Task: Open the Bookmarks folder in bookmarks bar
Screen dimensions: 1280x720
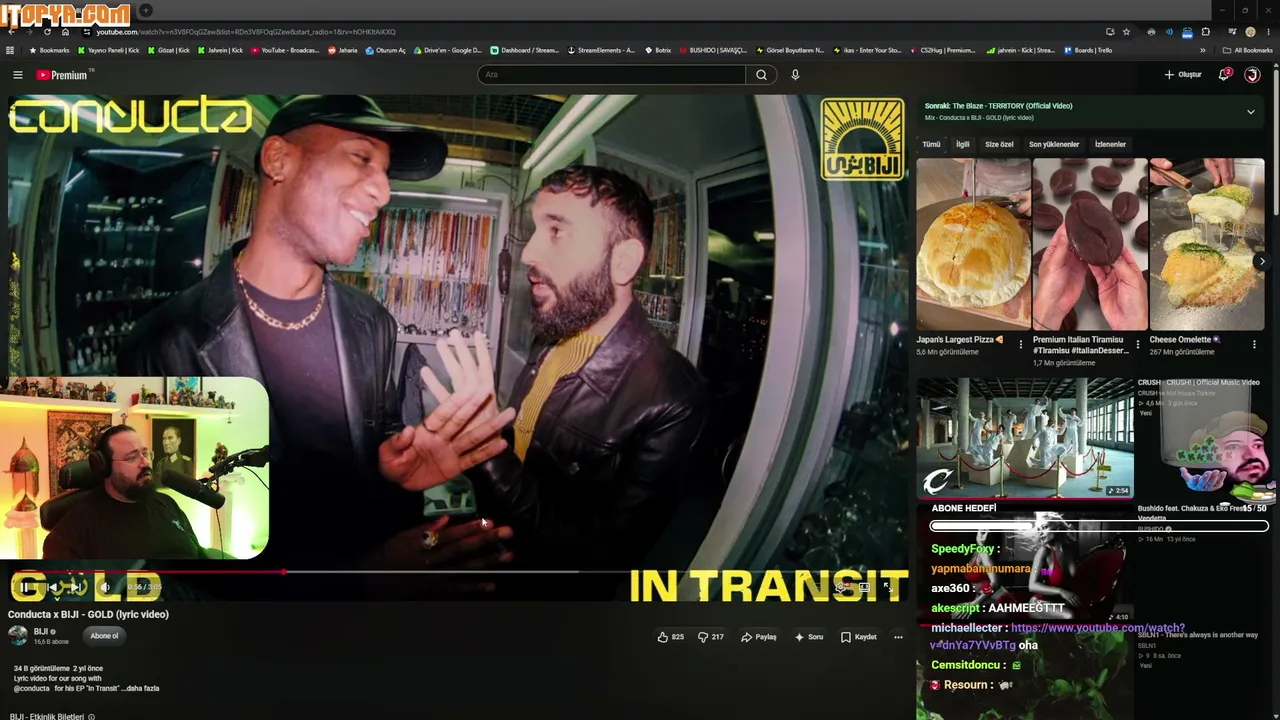Action: click(49, 50)
